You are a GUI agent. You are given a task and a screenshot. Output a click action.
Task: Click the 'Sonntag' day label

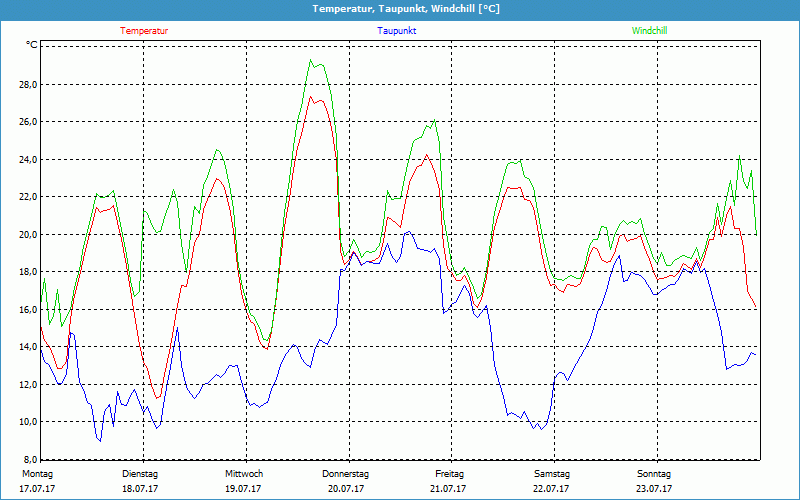coord(654,474)
